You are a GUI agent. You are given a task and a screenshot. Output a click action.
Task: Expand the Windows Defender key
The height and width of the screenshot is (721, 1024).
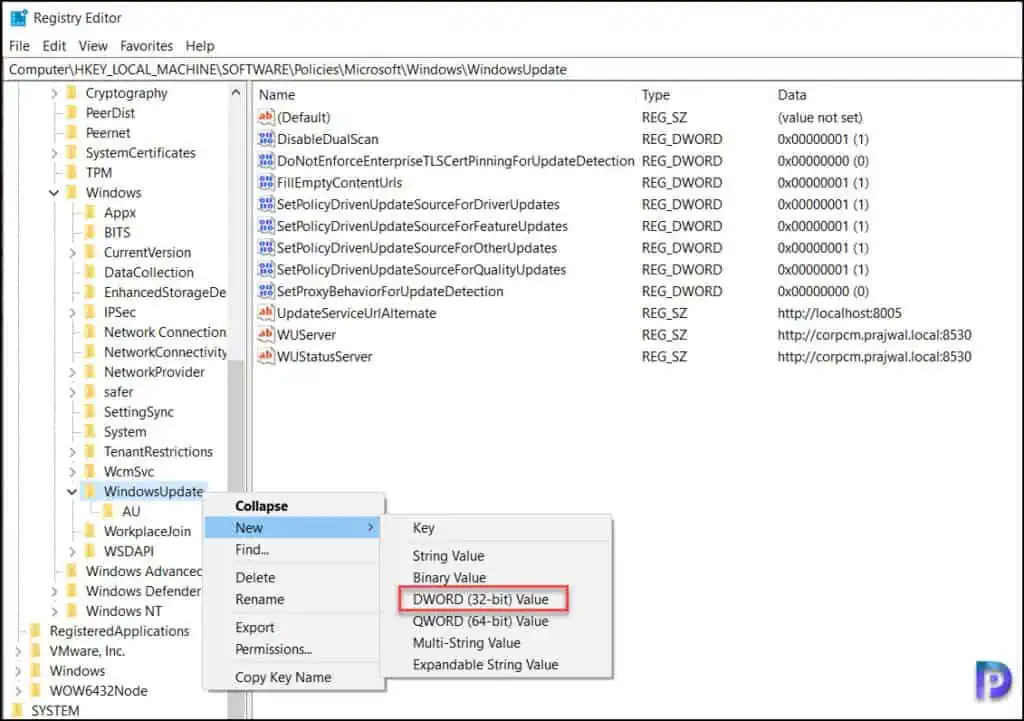[54, 591]
